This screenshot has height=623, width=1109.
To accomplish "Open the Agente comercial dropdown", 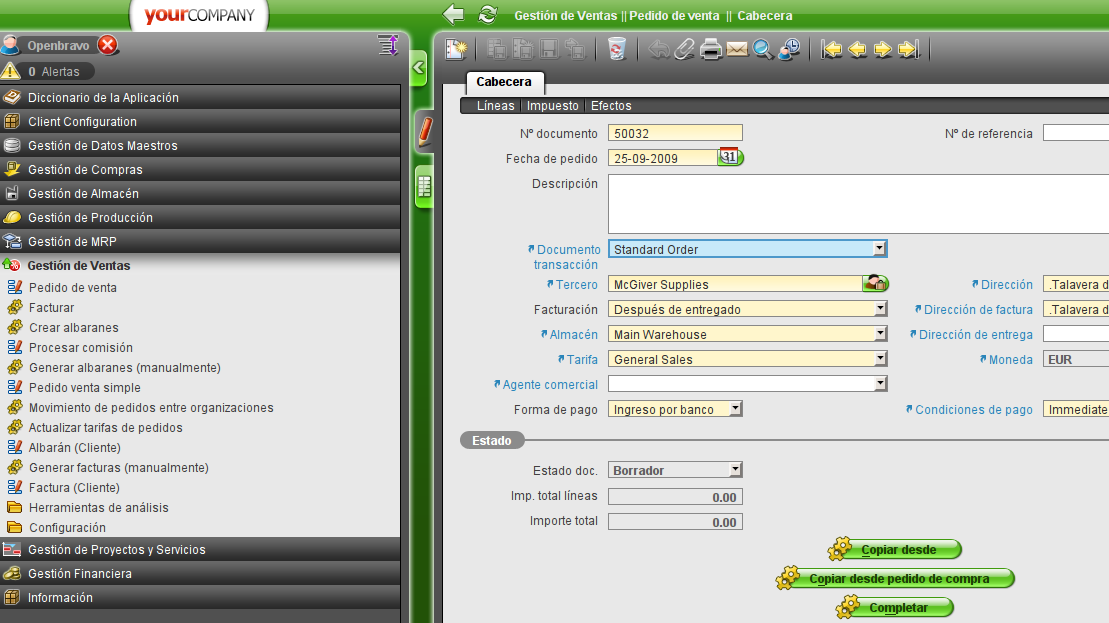I will pyautogui.click(x=880, y=384).
